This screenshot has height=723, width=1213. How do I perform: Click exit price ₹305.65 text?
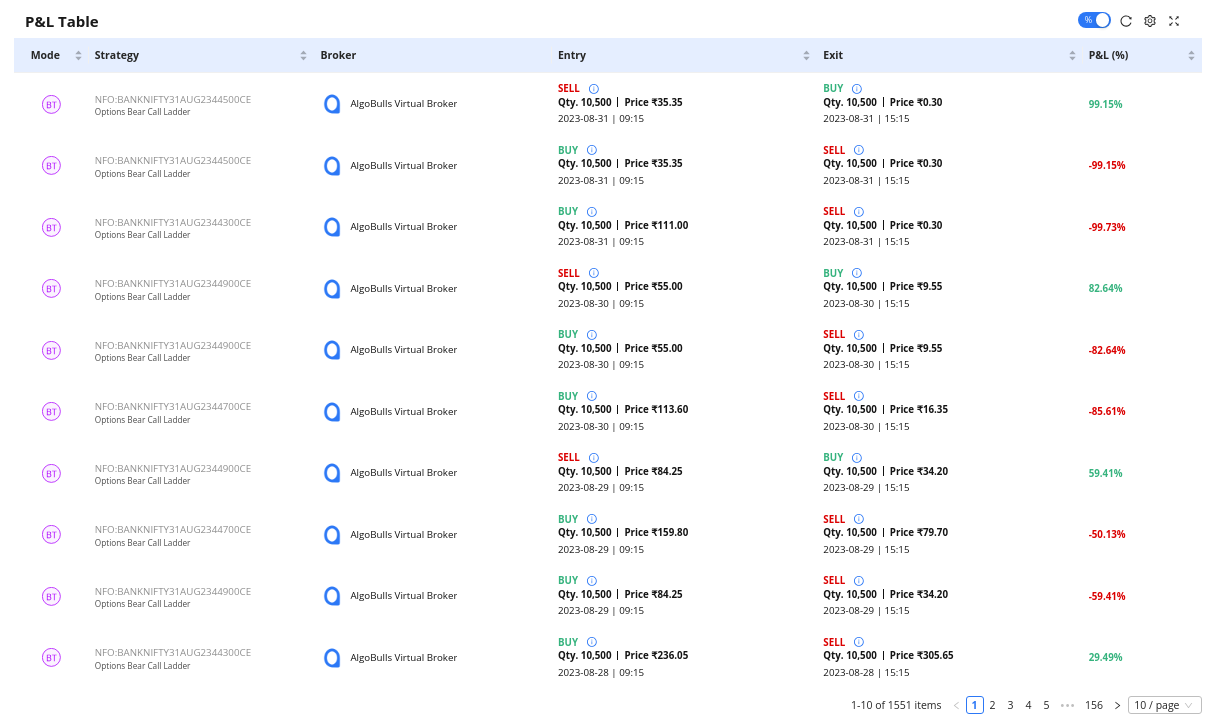click(921, 655)
